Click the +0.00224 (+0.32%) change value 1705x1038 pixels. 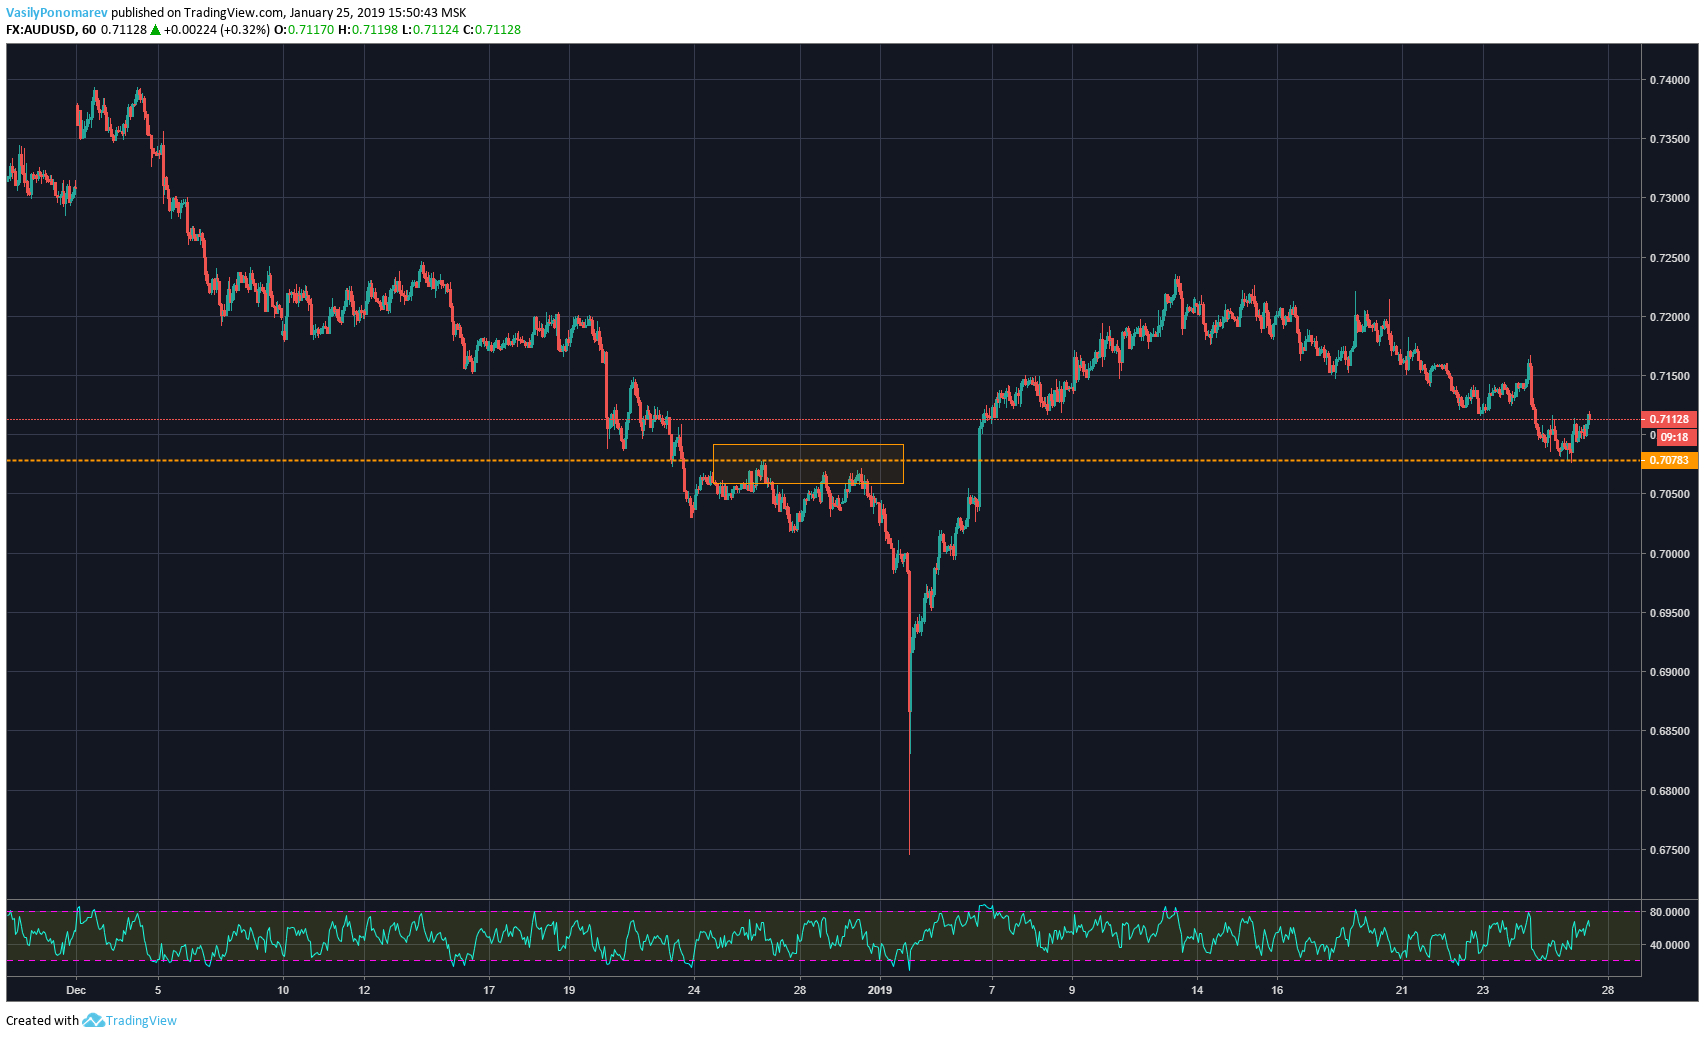217,30
